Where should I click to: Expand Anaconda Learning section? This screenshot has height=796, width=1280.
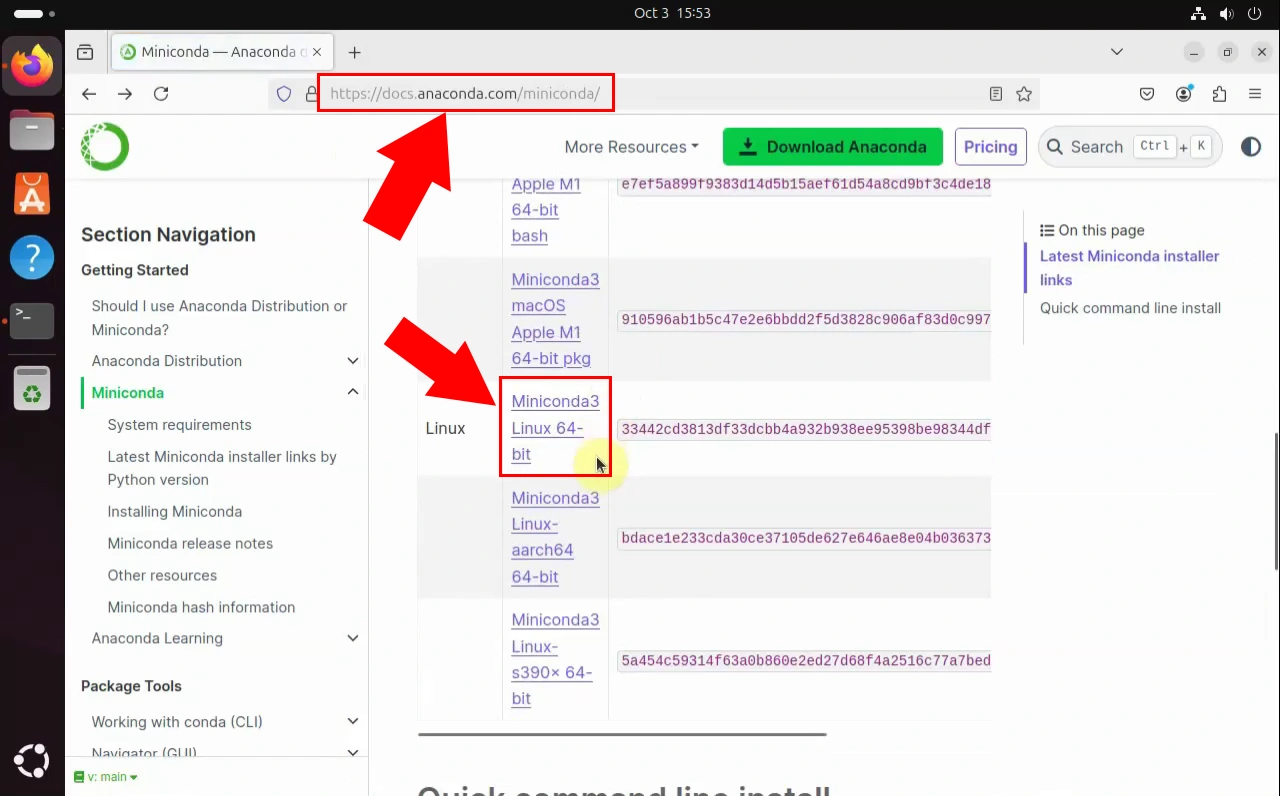point(352,638)
